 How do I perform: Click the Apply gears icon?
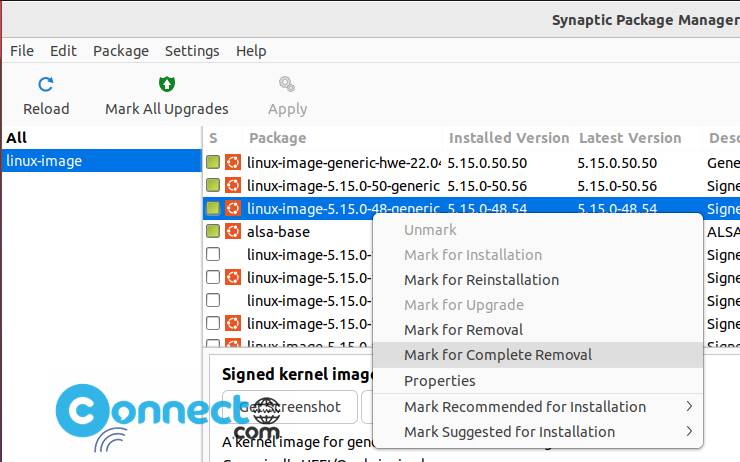point(287,84)
